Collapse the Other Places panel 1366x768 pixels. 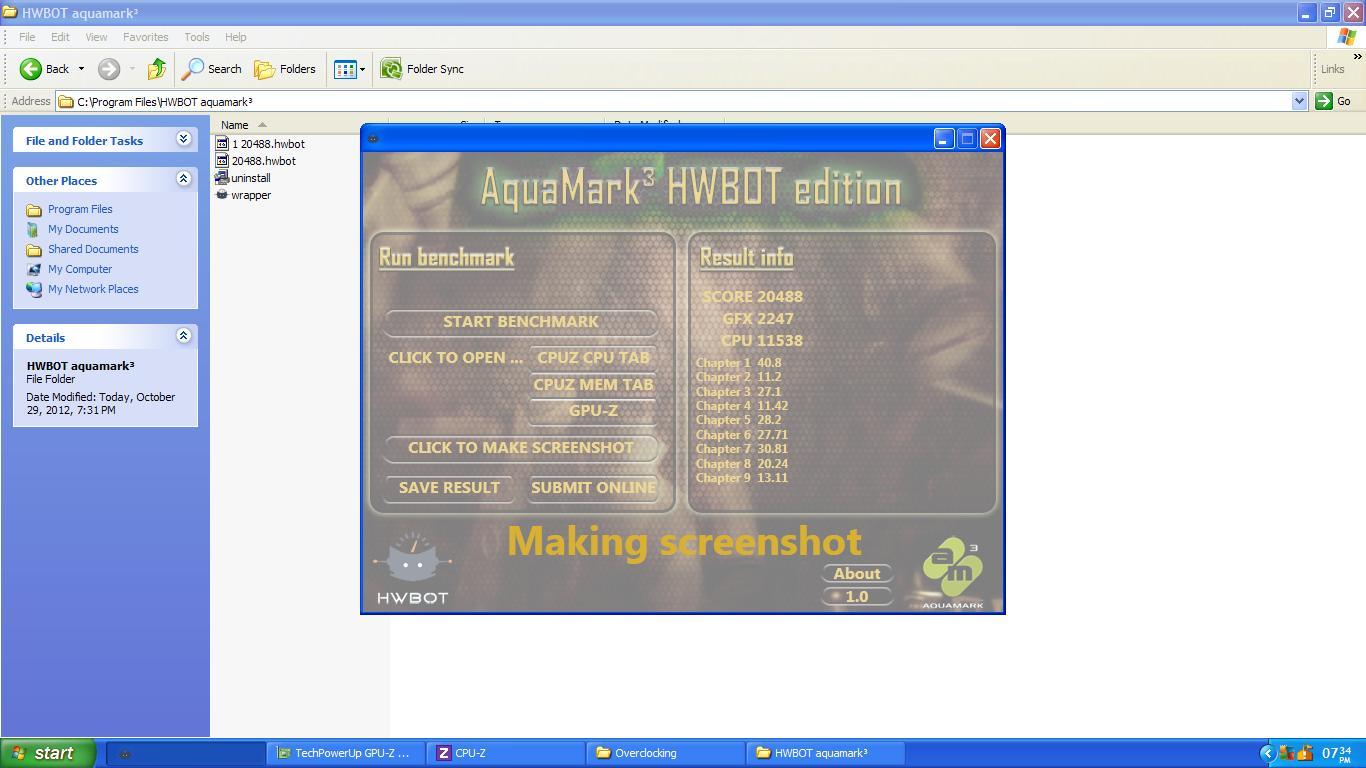[183, 179]
